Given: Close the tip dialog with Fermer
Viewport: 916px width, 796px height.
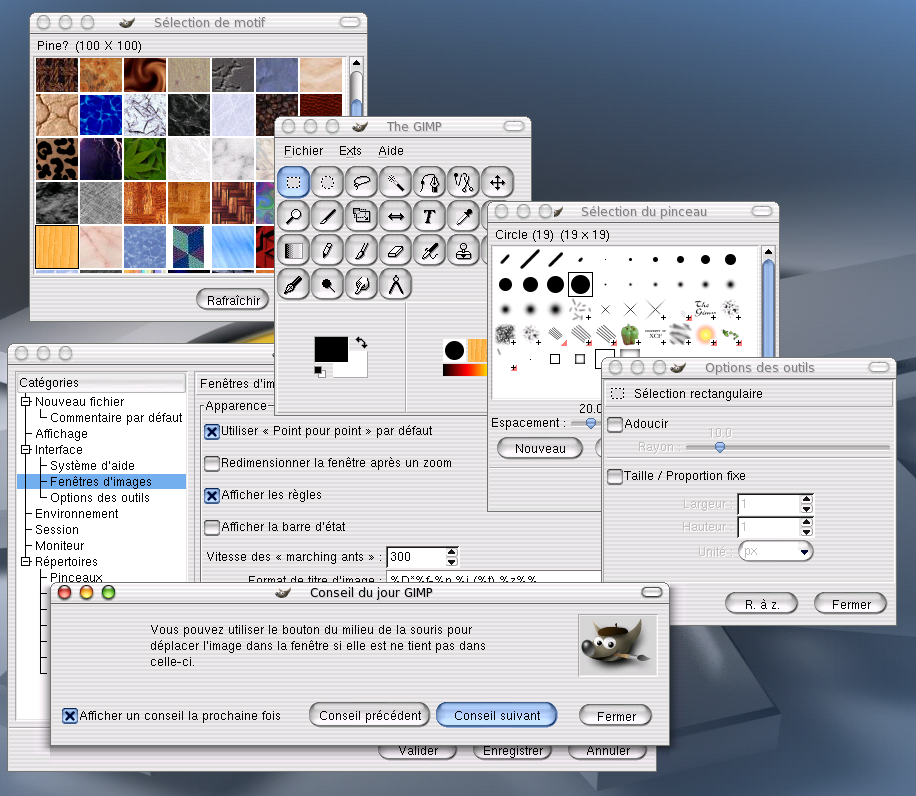Looking at the screenshot, I should click(x=616, y=716).
